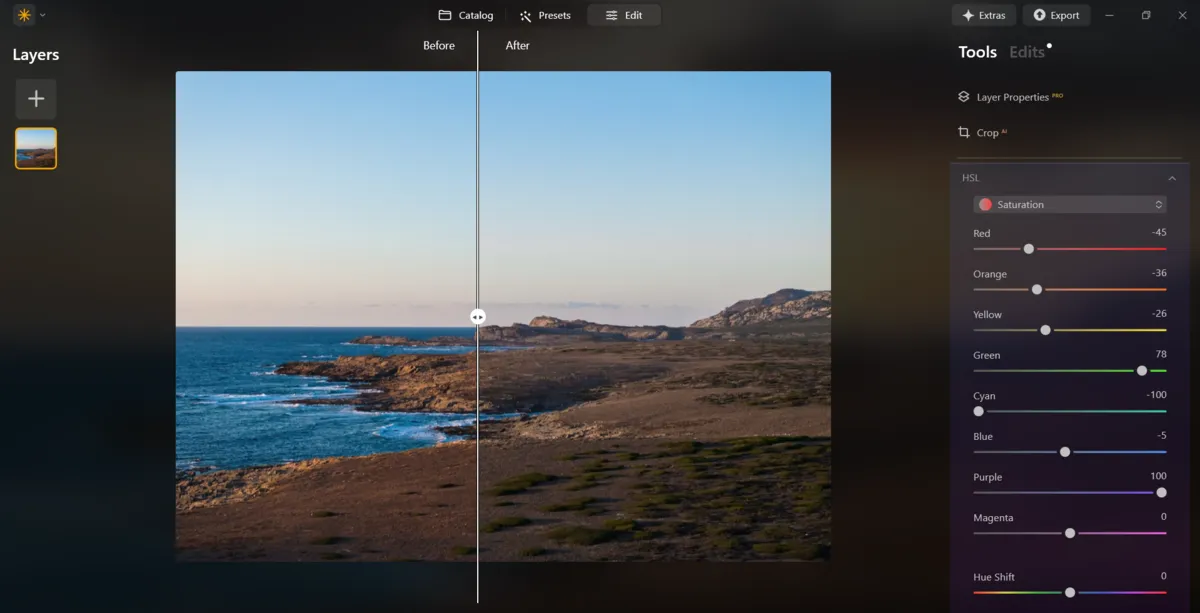1200x613 pixels.
Task: Collapse the HSL panel
Action: pos(1172,177)
